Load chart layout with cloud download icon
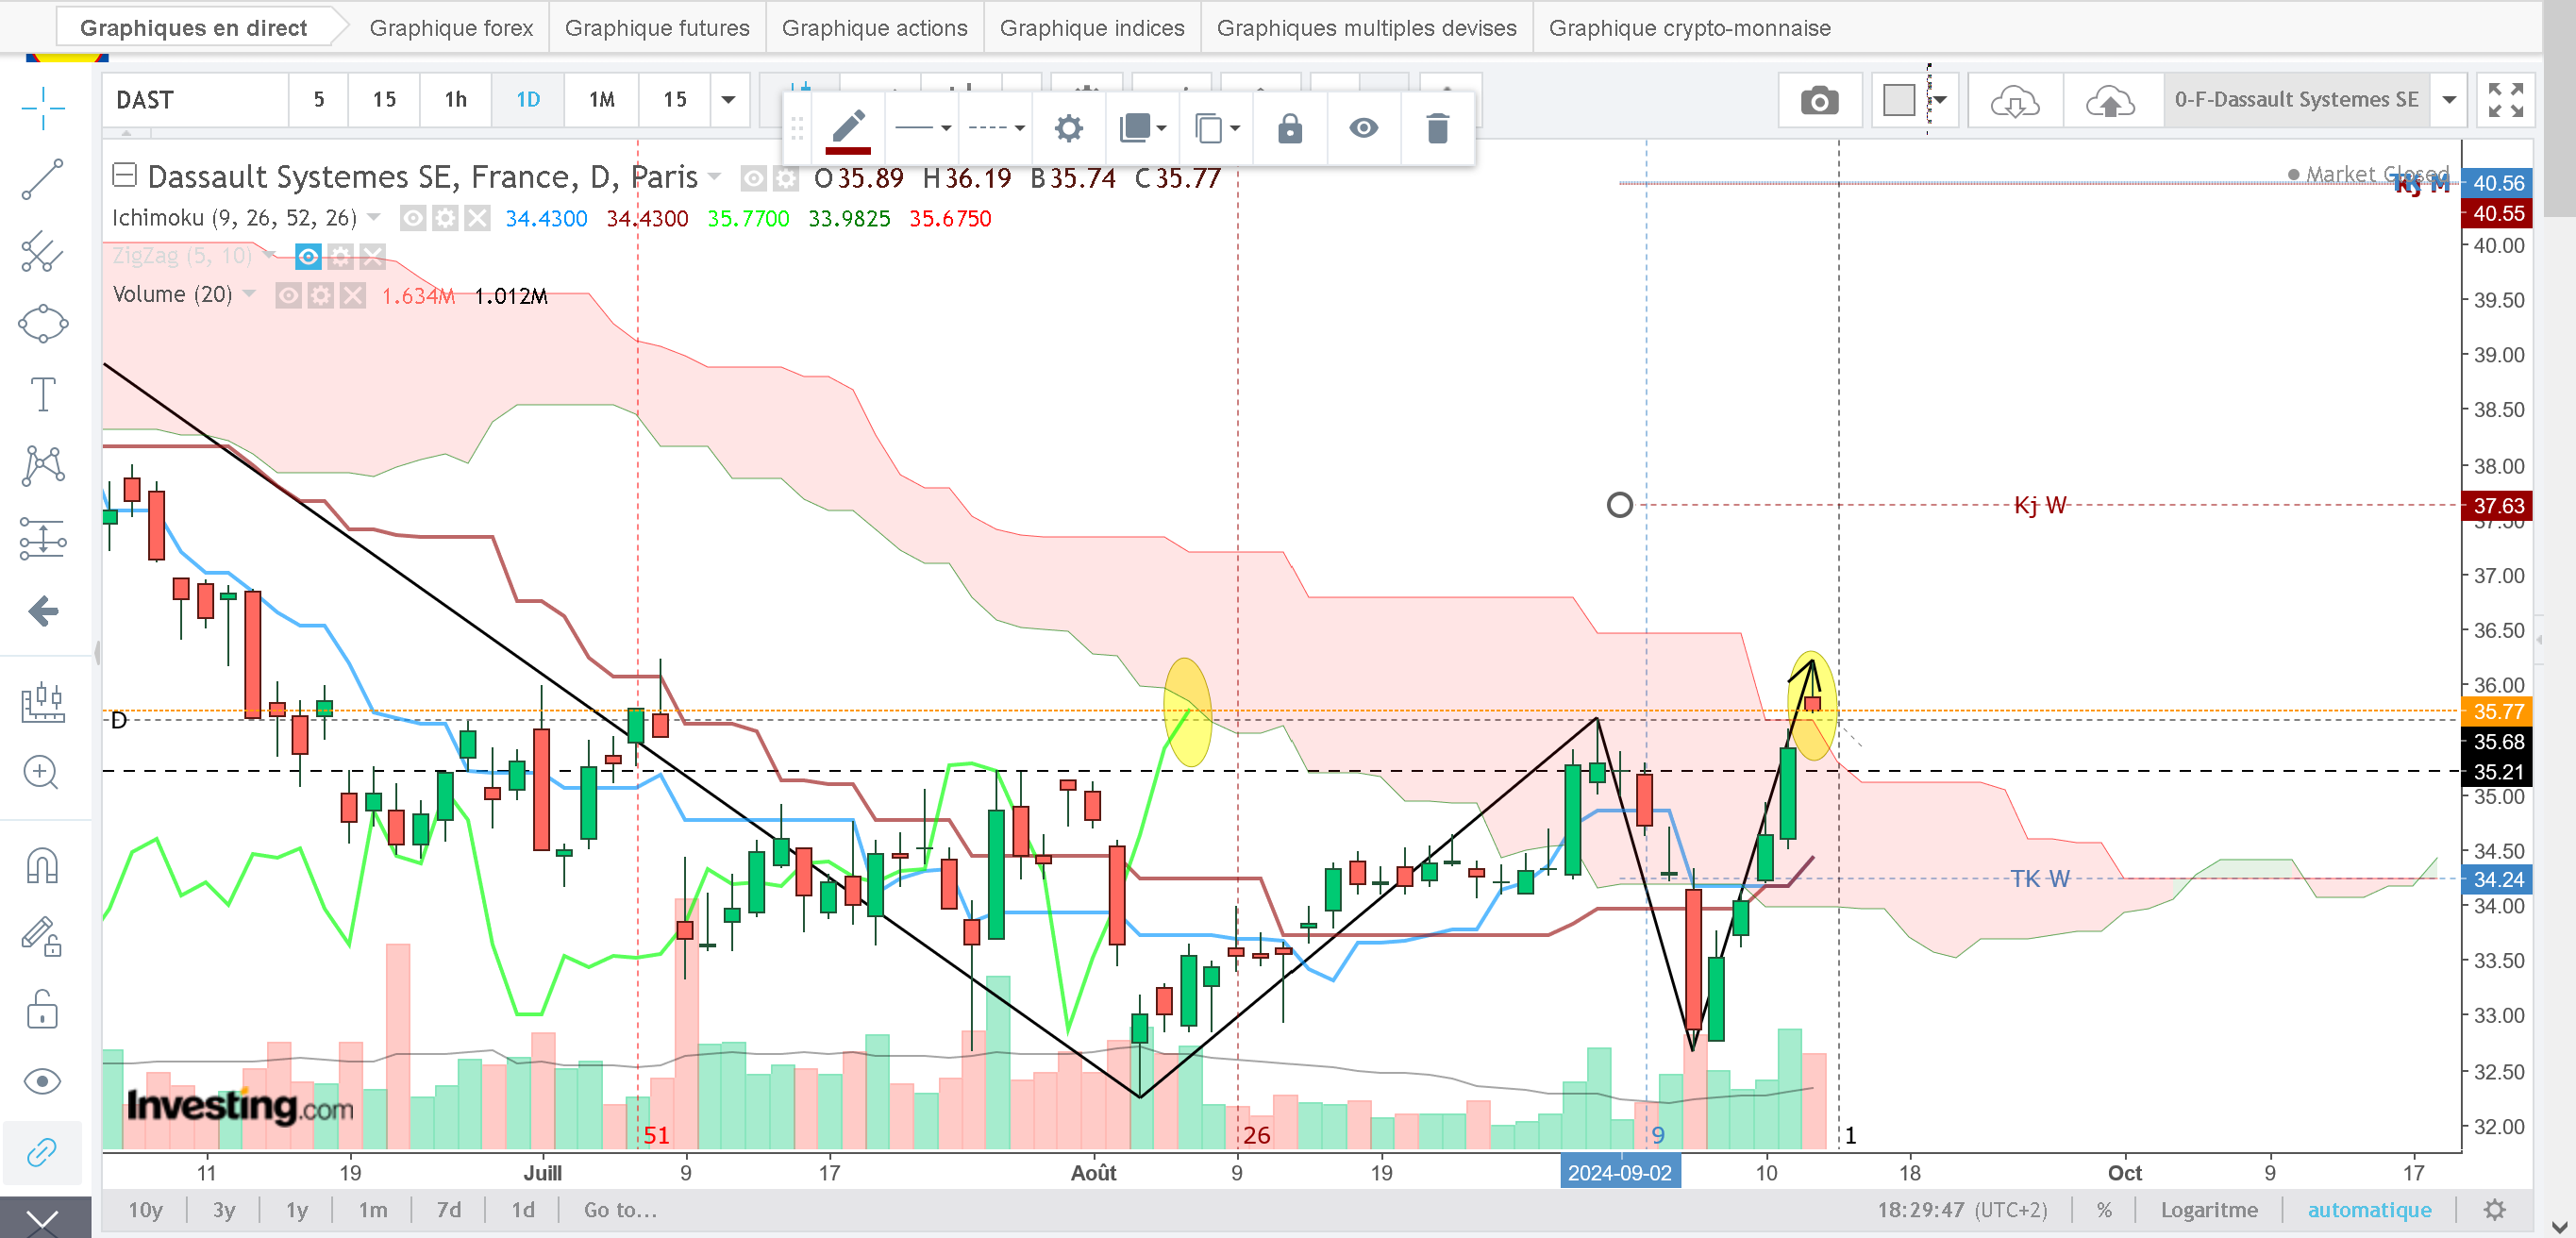Image resolution: width=2576 pixels, height=1238 pixels. coord(2014,100)
